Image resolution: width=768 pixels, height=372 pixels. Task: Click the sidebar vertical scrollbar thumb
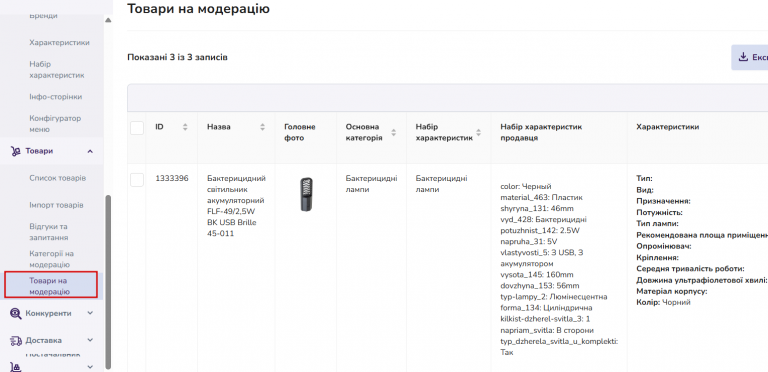point(108,281)
